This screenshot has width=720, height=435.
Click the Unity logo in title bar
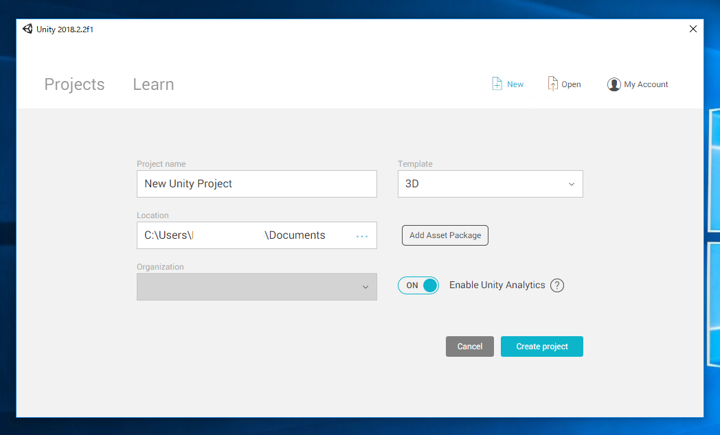point(28,29)
